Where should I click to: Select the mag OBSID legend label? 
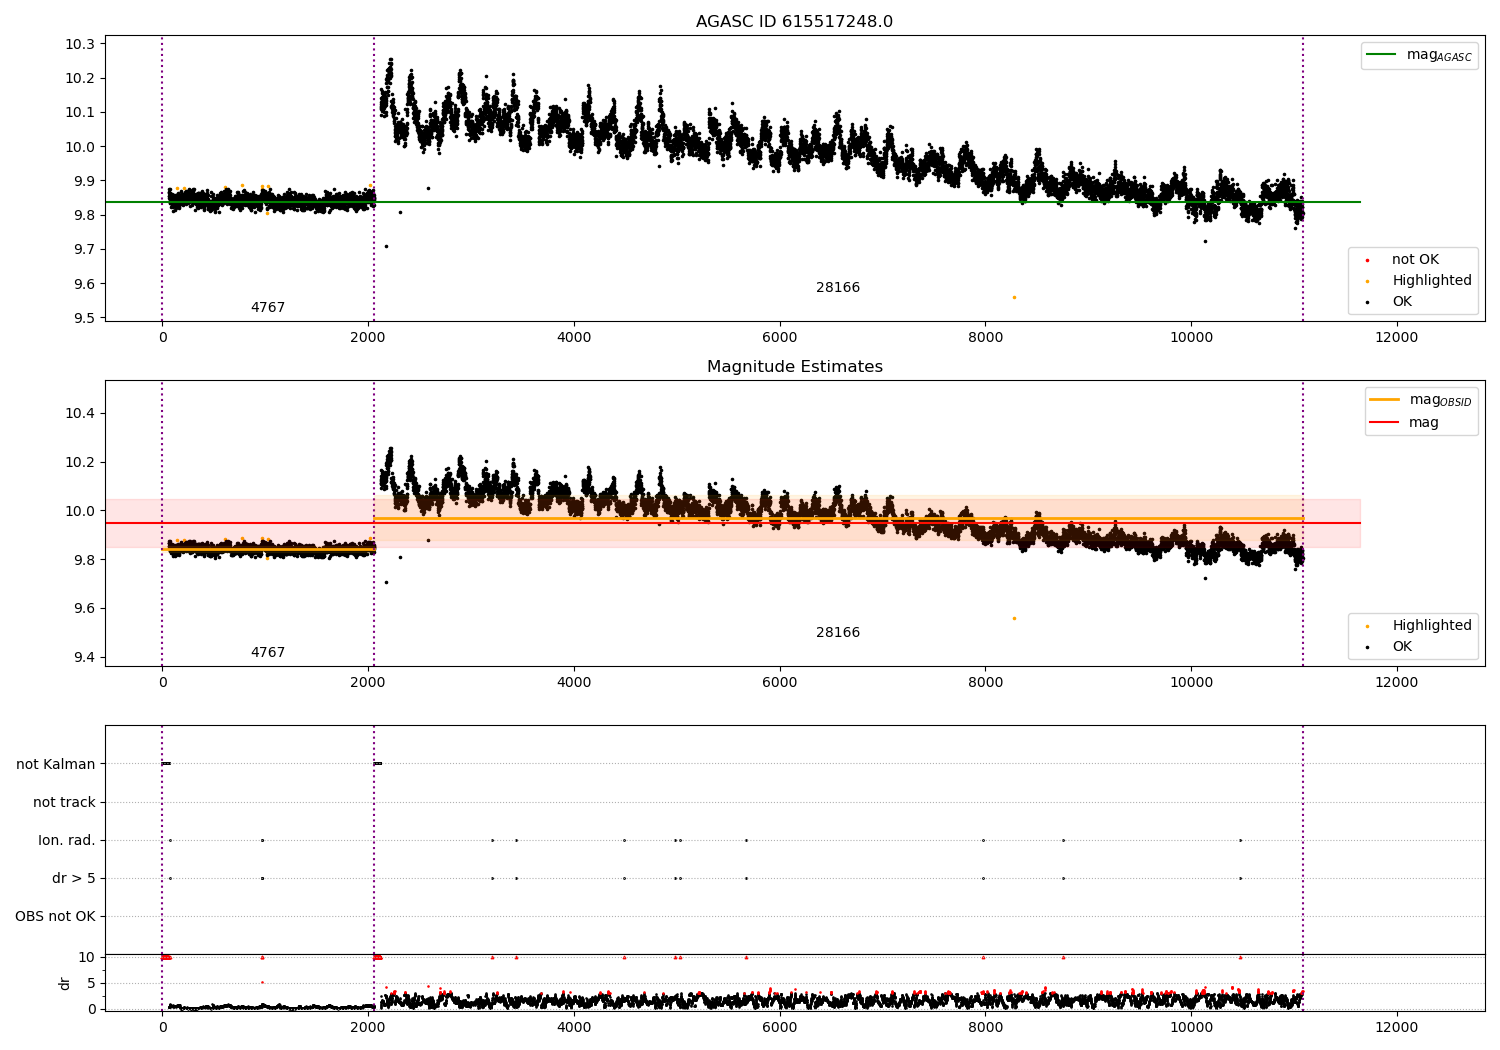pyautogui.click(x=1440, y=400)
